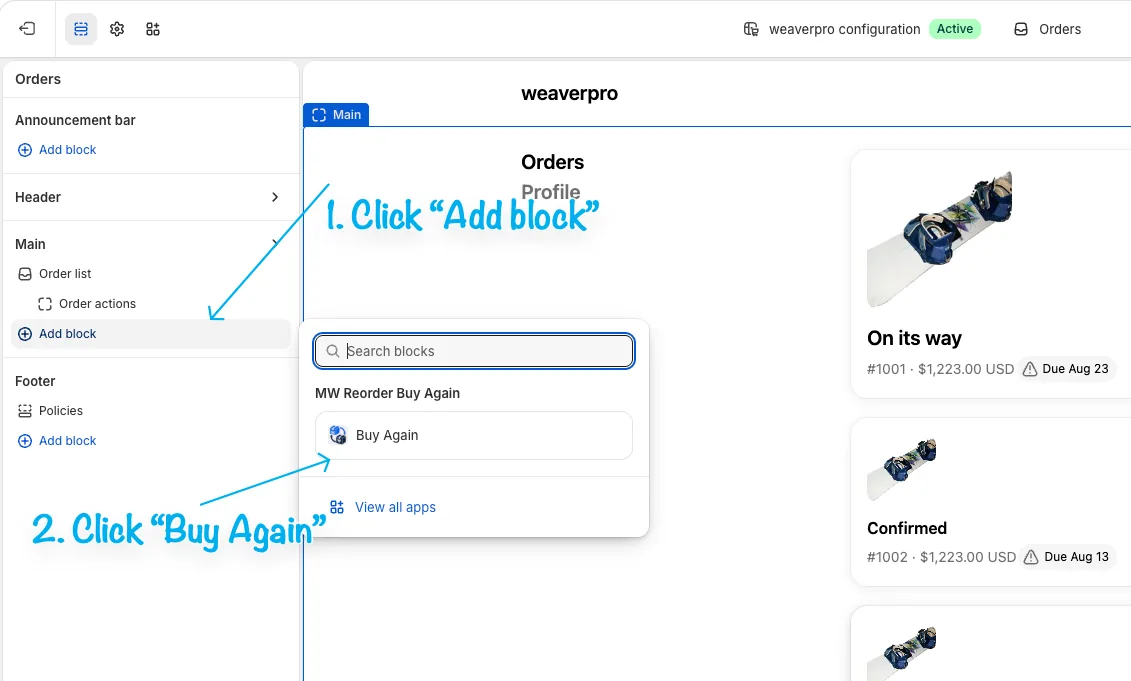Open the On its way order card title
This screenshot has height=681, width=1131.
[x=914, y=338]
